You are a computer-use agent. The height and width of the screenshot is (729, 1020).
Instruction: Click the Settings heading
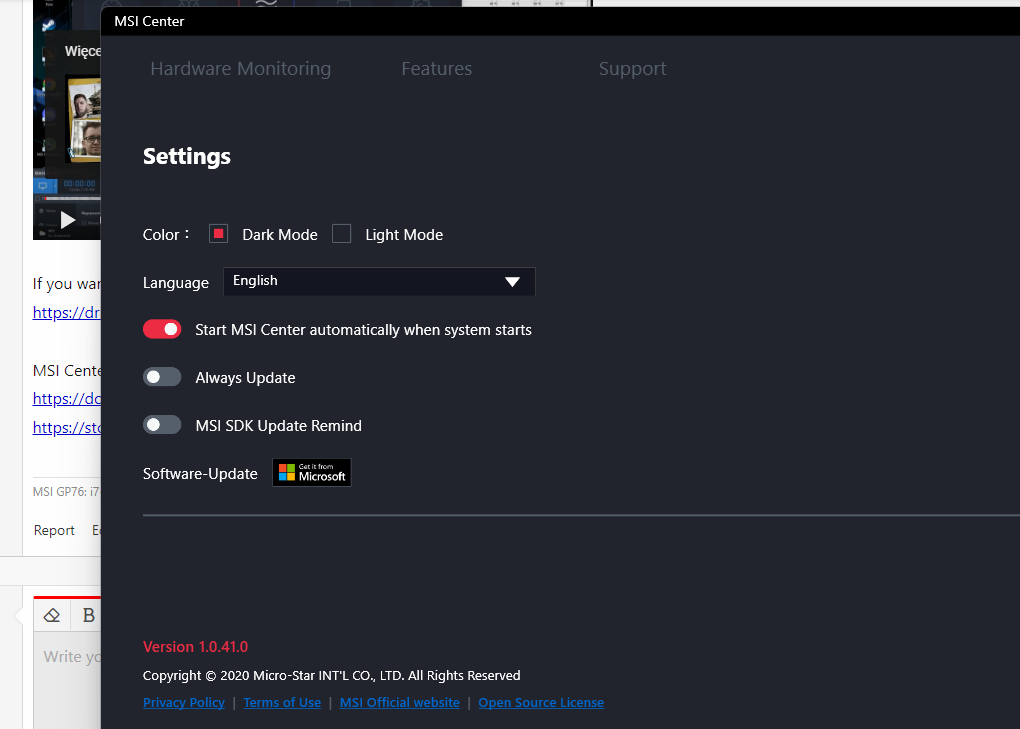[x=187, y=156]
